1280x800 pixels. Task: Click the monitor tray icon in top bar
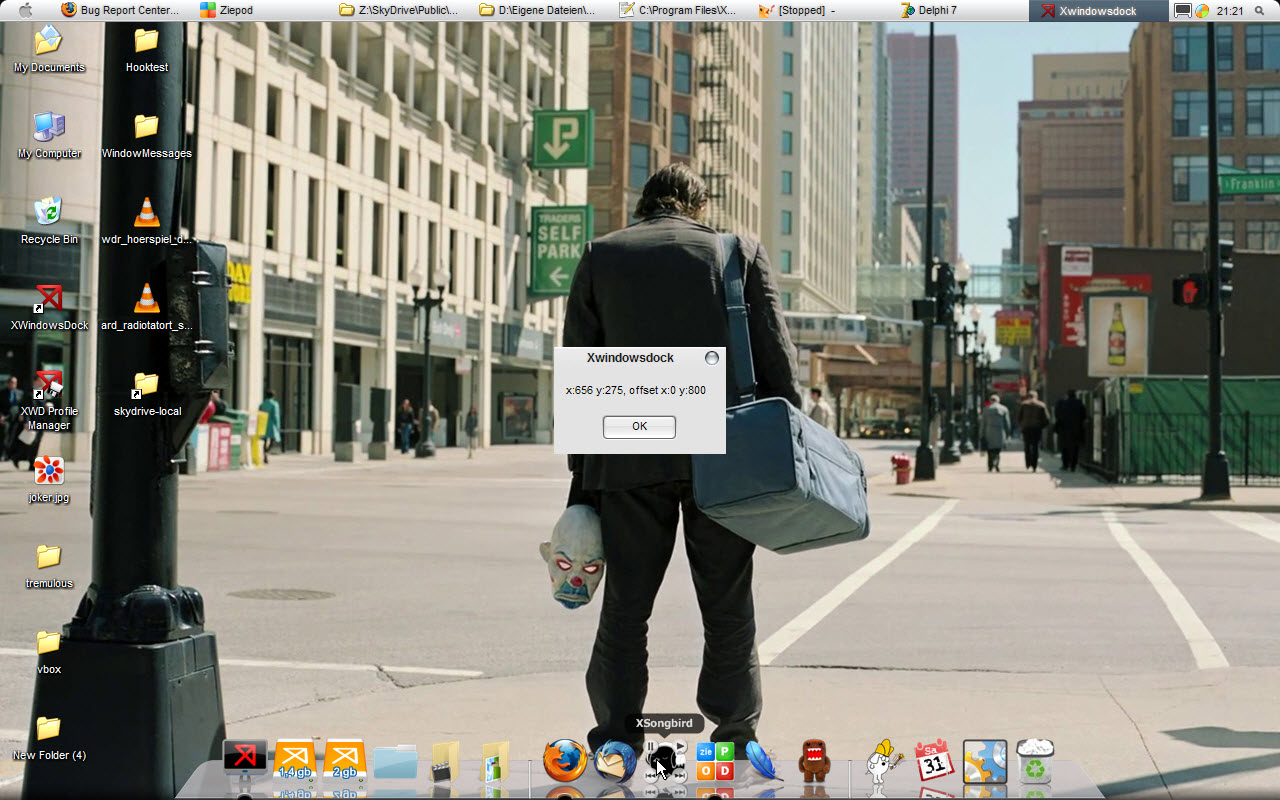point(1183,10)
